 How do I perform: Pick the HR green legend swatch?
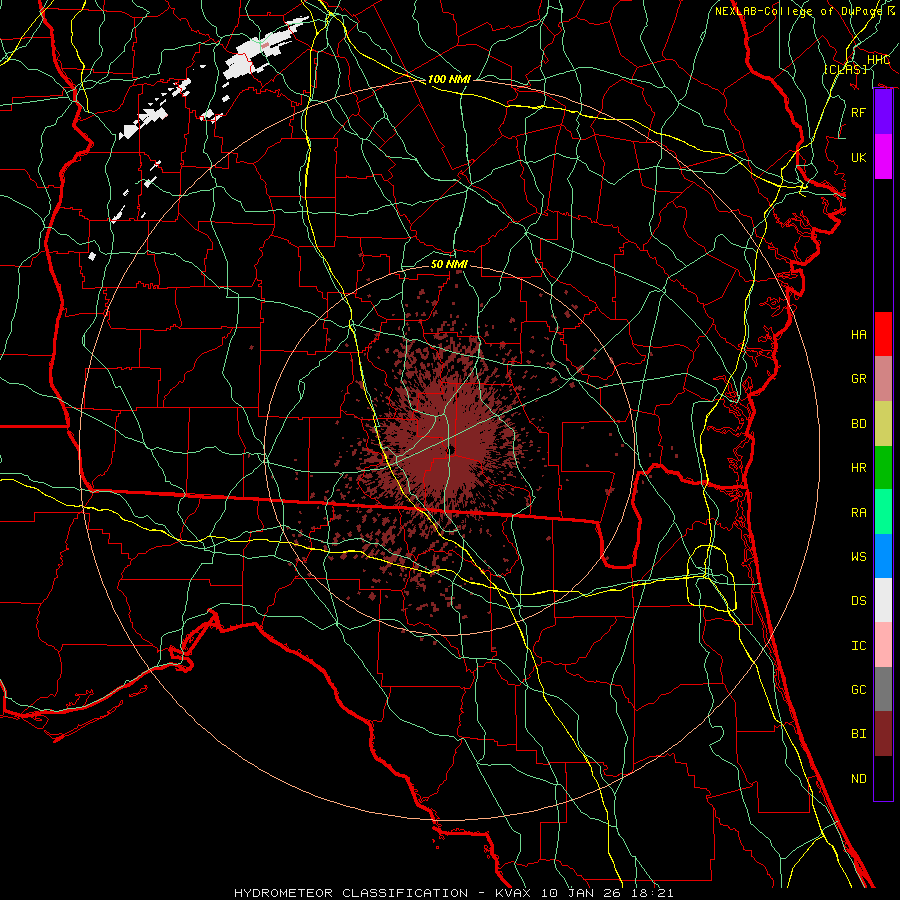click(883, 467)
